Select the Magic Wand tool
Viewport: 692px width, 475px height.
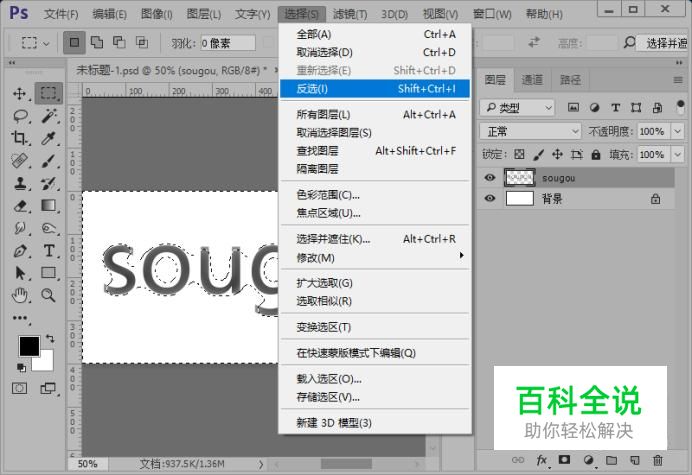[x=49, y=116]
